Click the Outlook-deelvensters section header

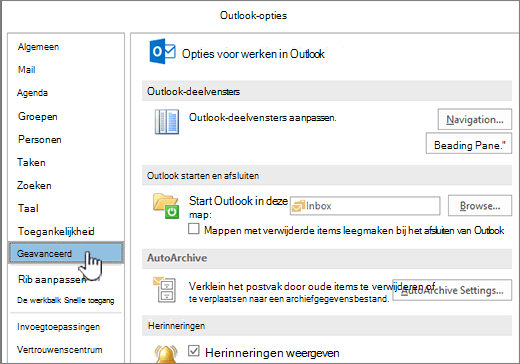(x=327, y=91)
